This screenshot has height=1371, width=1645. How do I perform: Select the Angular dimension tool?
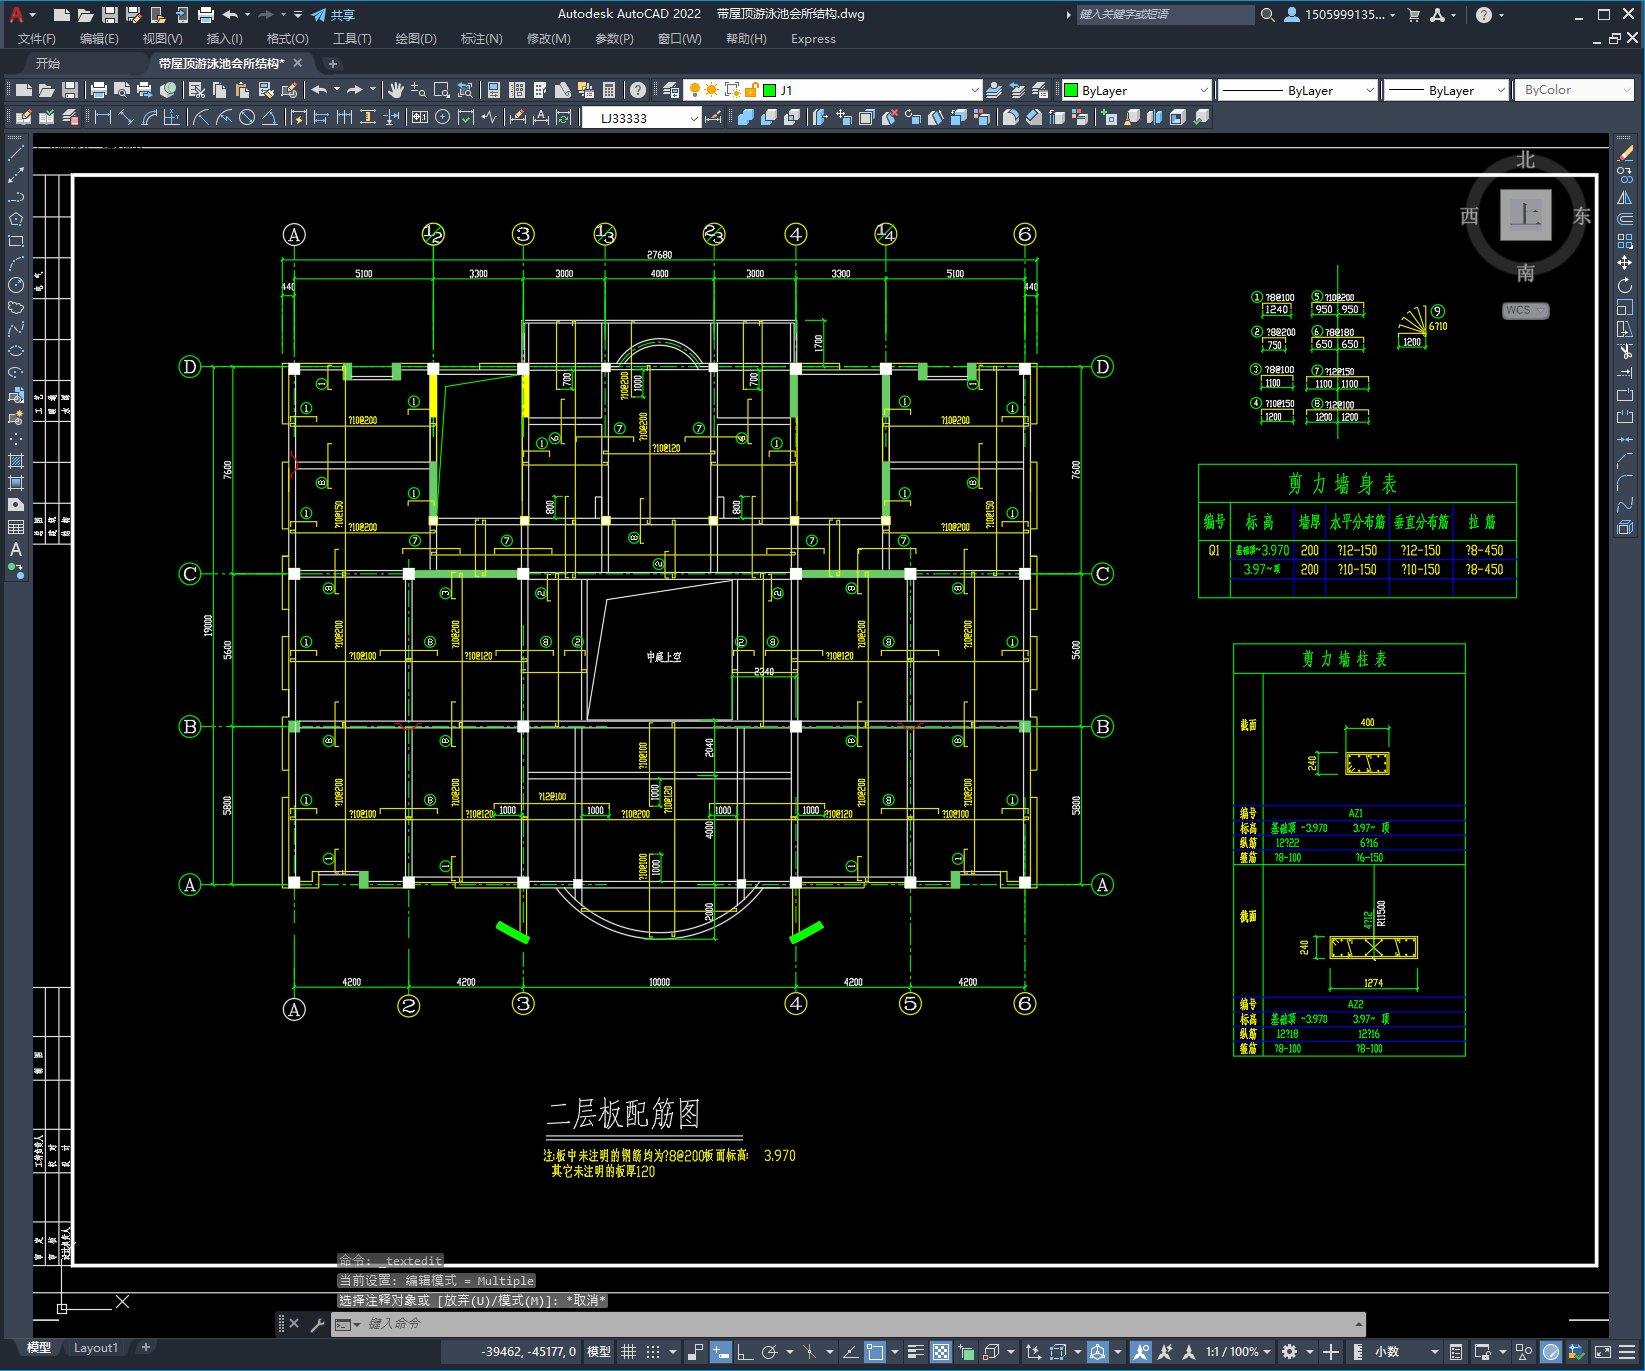[x=270, y=117]
